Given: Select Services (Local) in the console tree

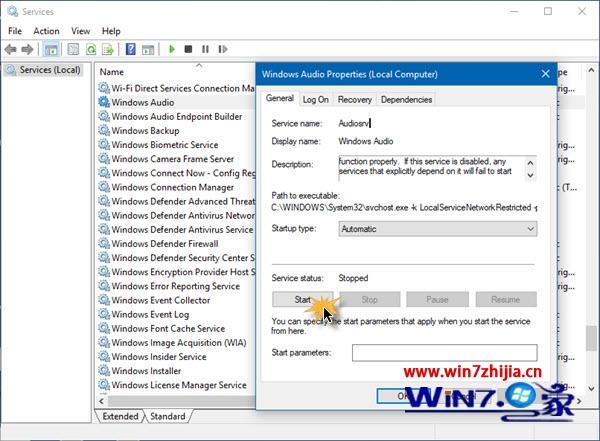Looking at the screenshot, I should coord(44,70).
